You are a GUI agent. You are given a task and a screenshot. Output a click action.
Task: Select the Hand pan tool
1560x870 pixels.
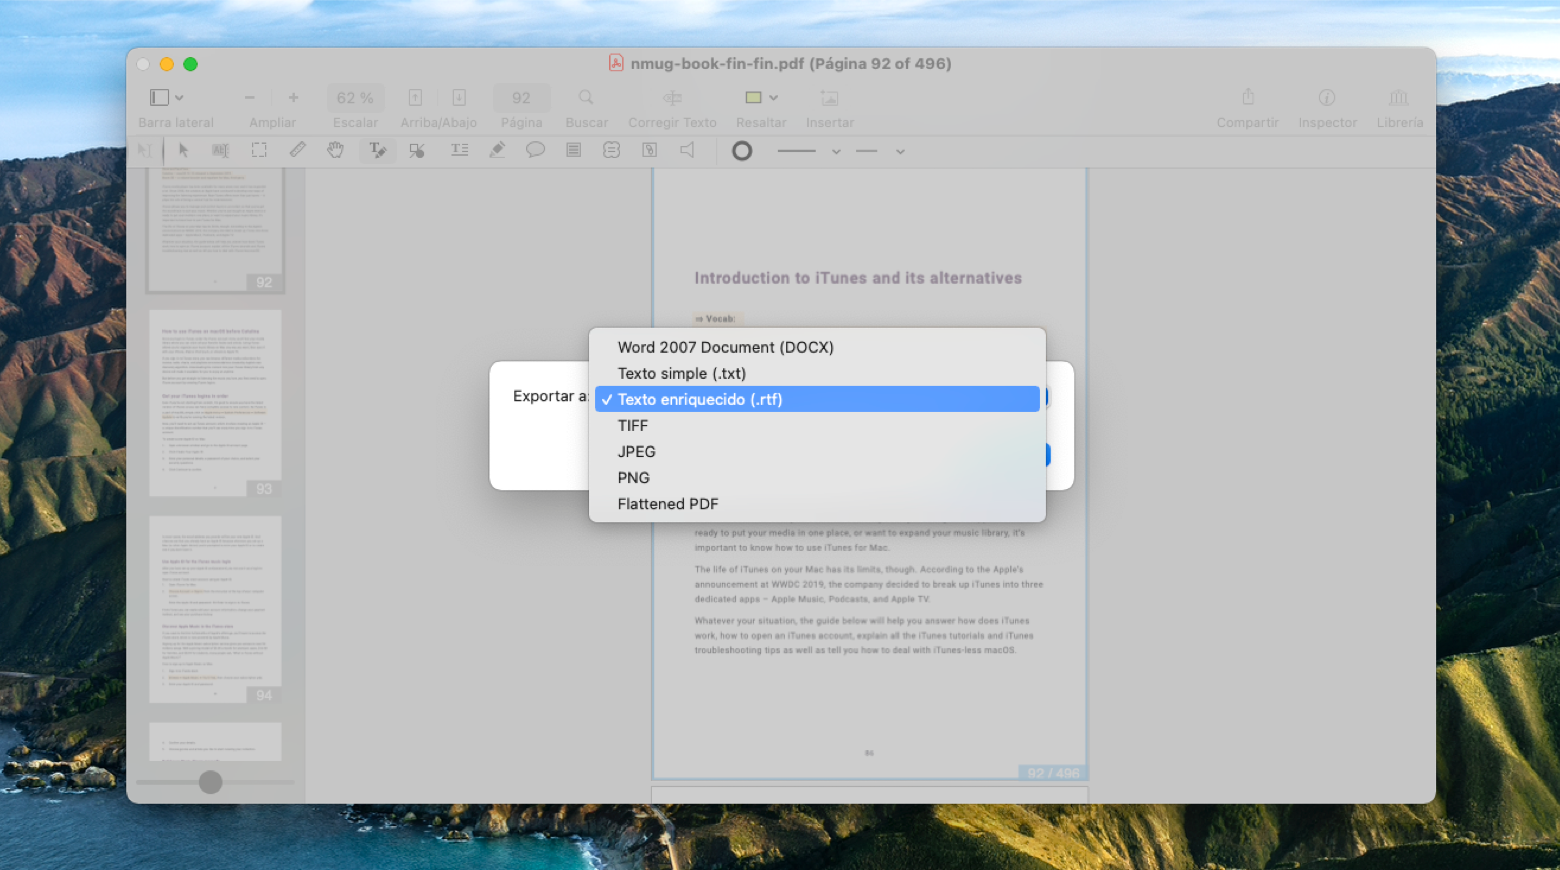336,150
